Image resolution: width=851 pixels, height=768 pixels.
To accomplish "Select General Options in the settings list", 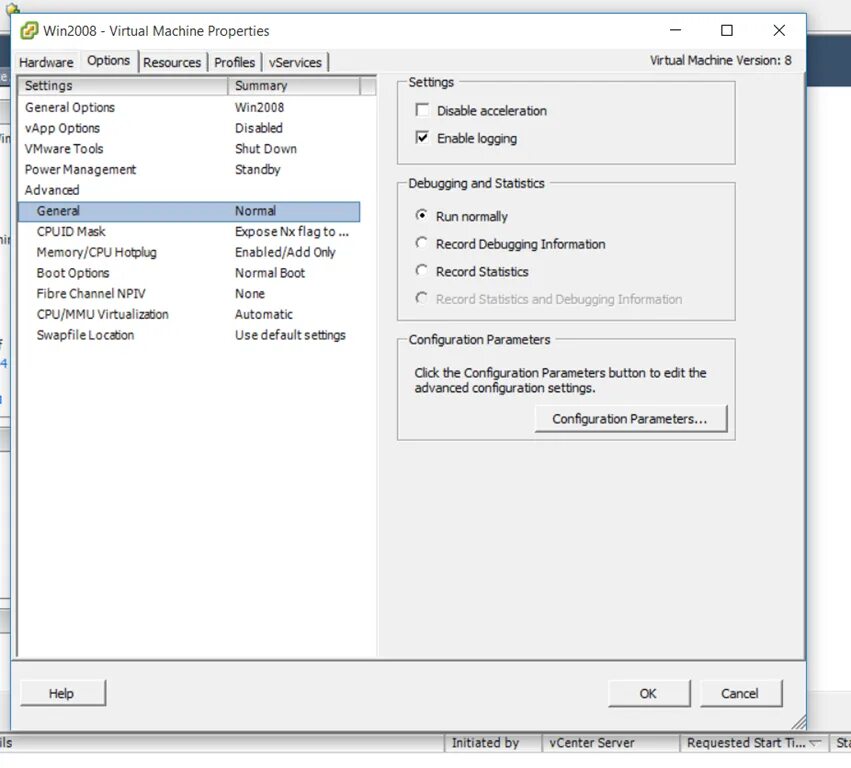I will coord(189,107).
